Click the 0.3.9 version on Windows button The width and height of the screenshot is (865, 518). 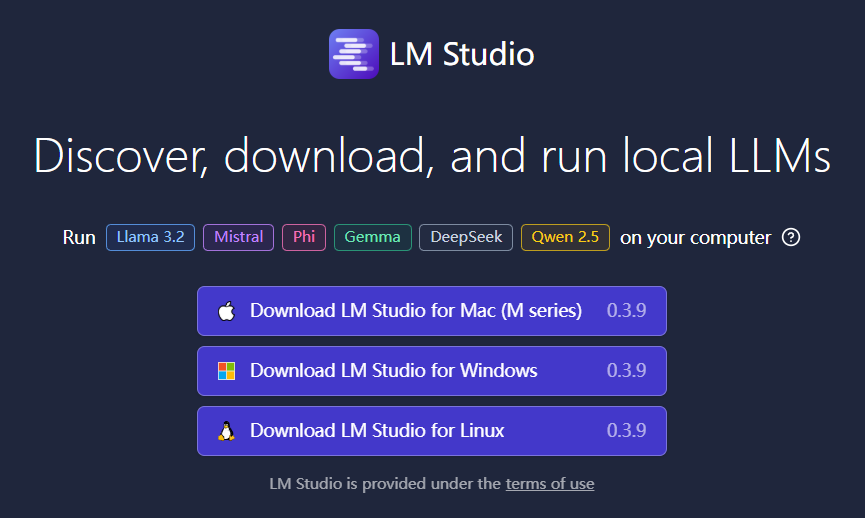click(626, 370)
